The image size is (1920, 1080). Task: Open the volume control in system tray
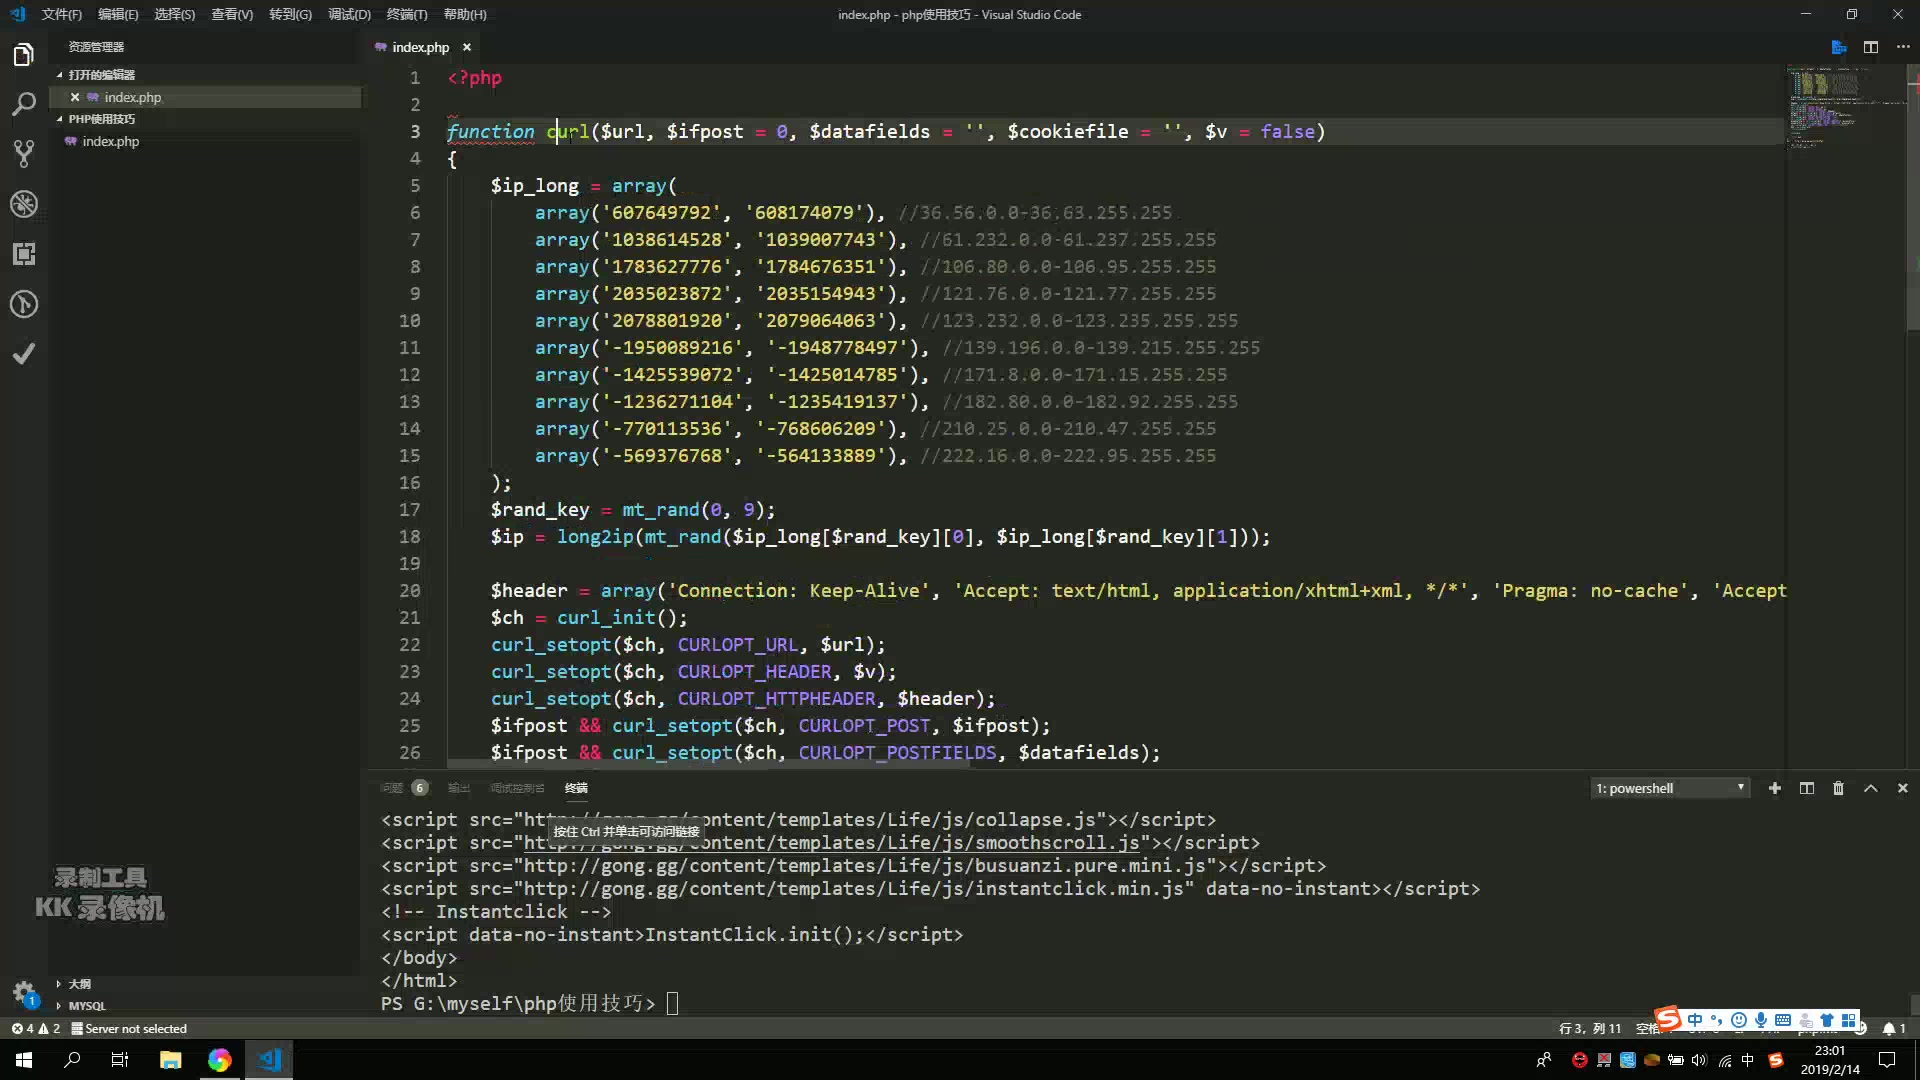point(1699,1060)
